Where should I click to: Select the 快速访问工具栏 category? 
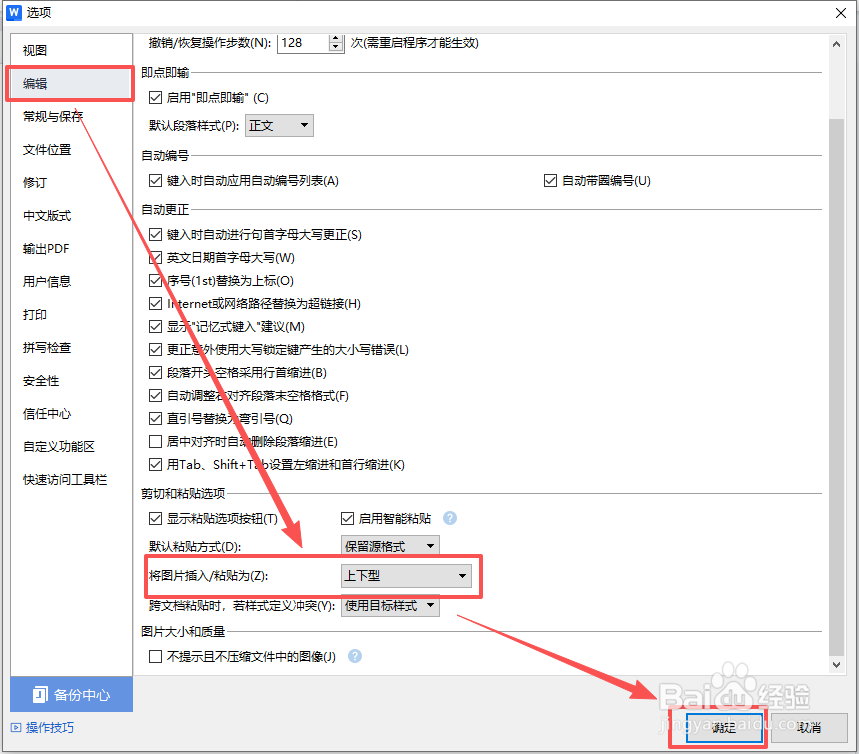(x=71, y=479)
